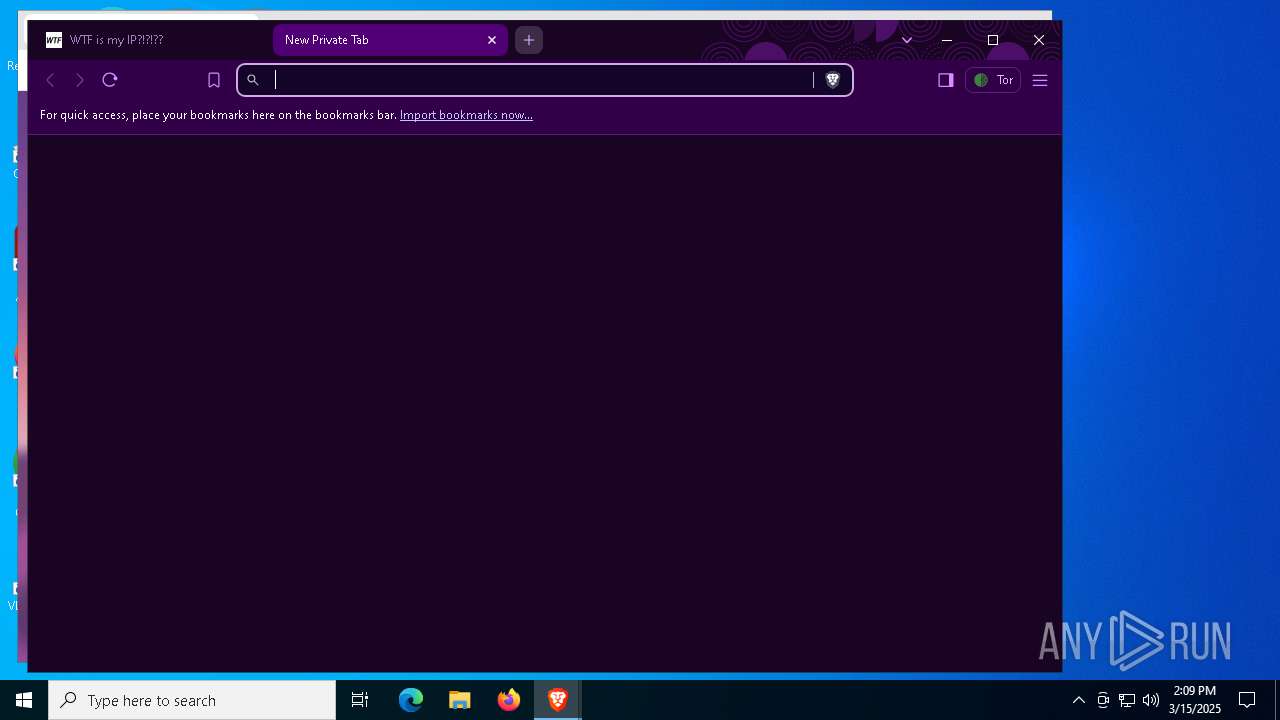Image resolution: width=1280 pixels, height=720 pixels.
Task: Open the notification center icon
Action: (1247, 700)
